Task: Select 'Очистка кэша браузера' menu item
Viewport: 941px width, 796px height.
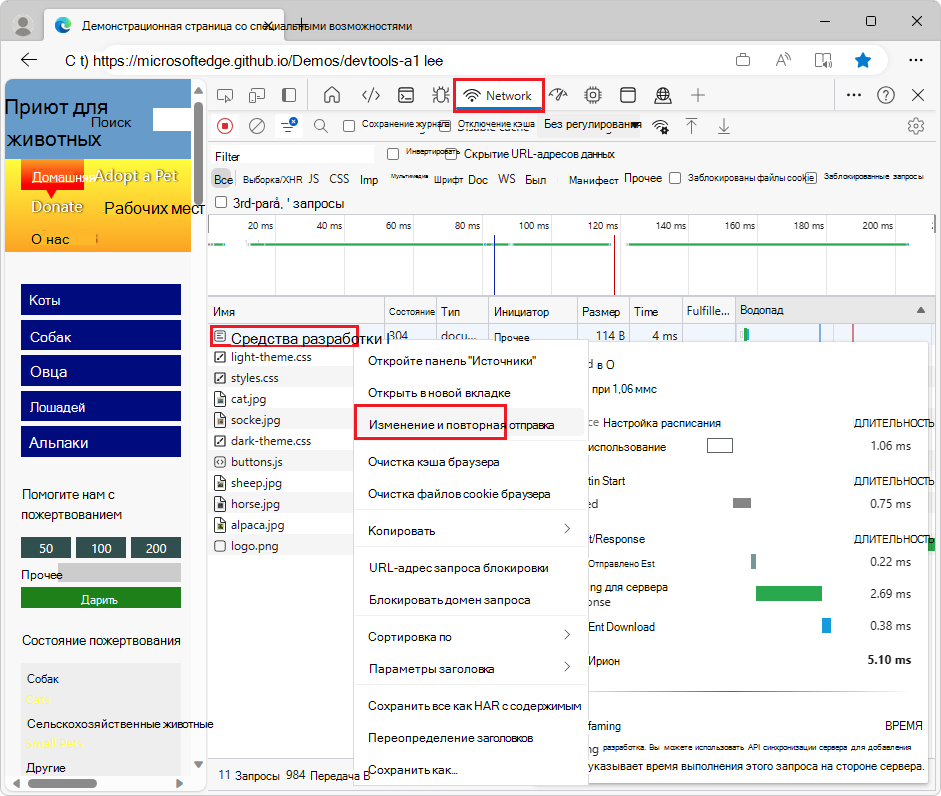Action: 470,462
